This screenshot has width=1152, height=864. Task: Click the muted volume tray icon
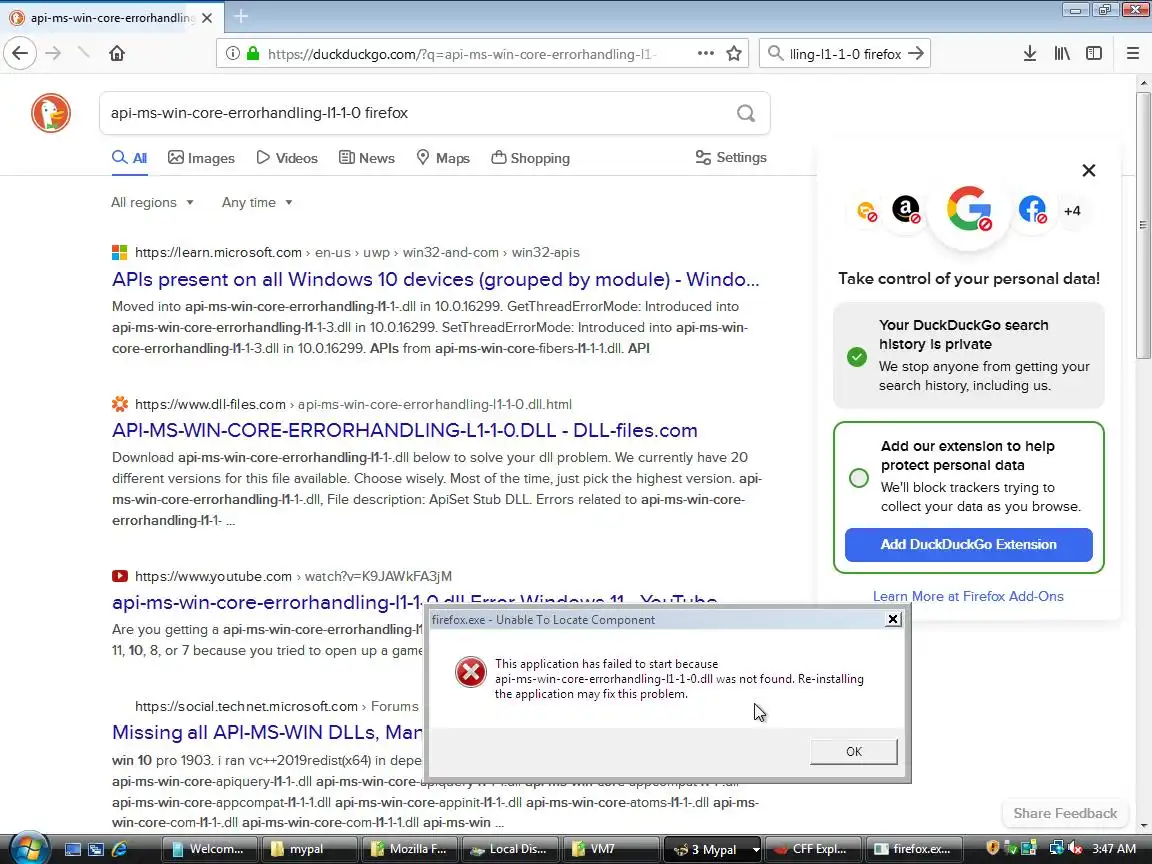pyautogui.click(x=1075, y=849)
